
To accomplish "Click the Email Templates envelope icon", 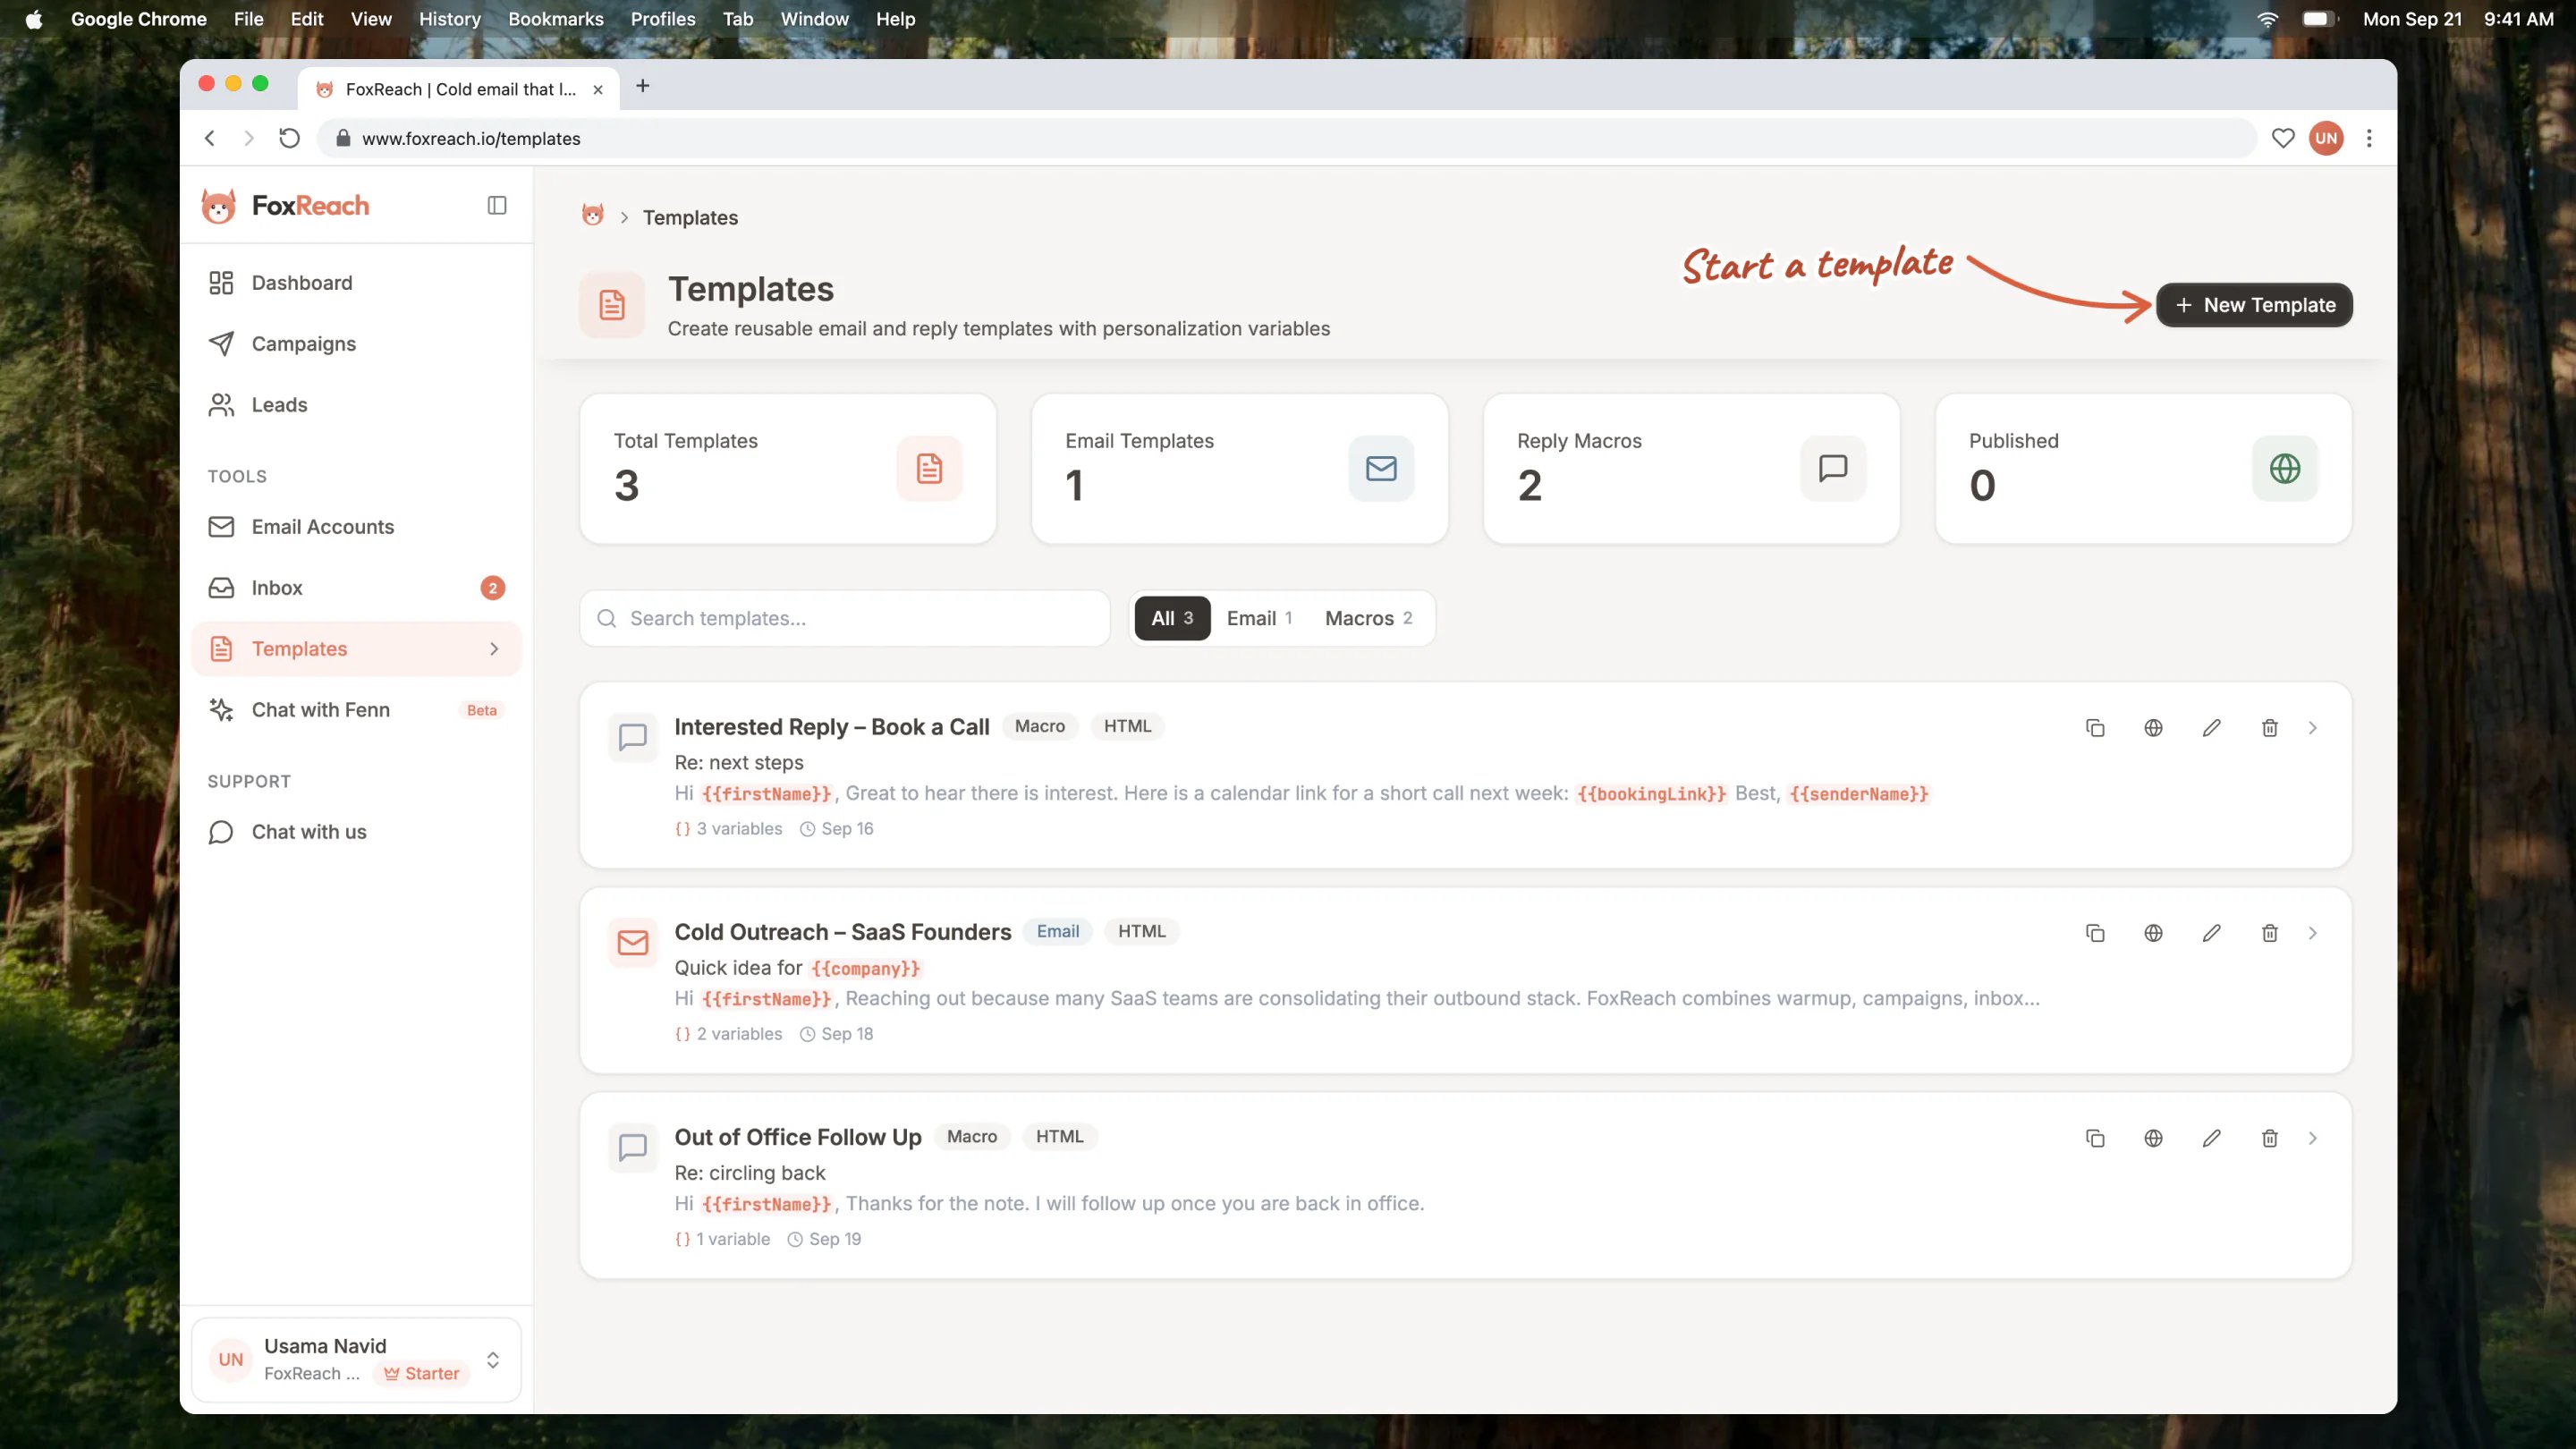I will pos(1381,468).
